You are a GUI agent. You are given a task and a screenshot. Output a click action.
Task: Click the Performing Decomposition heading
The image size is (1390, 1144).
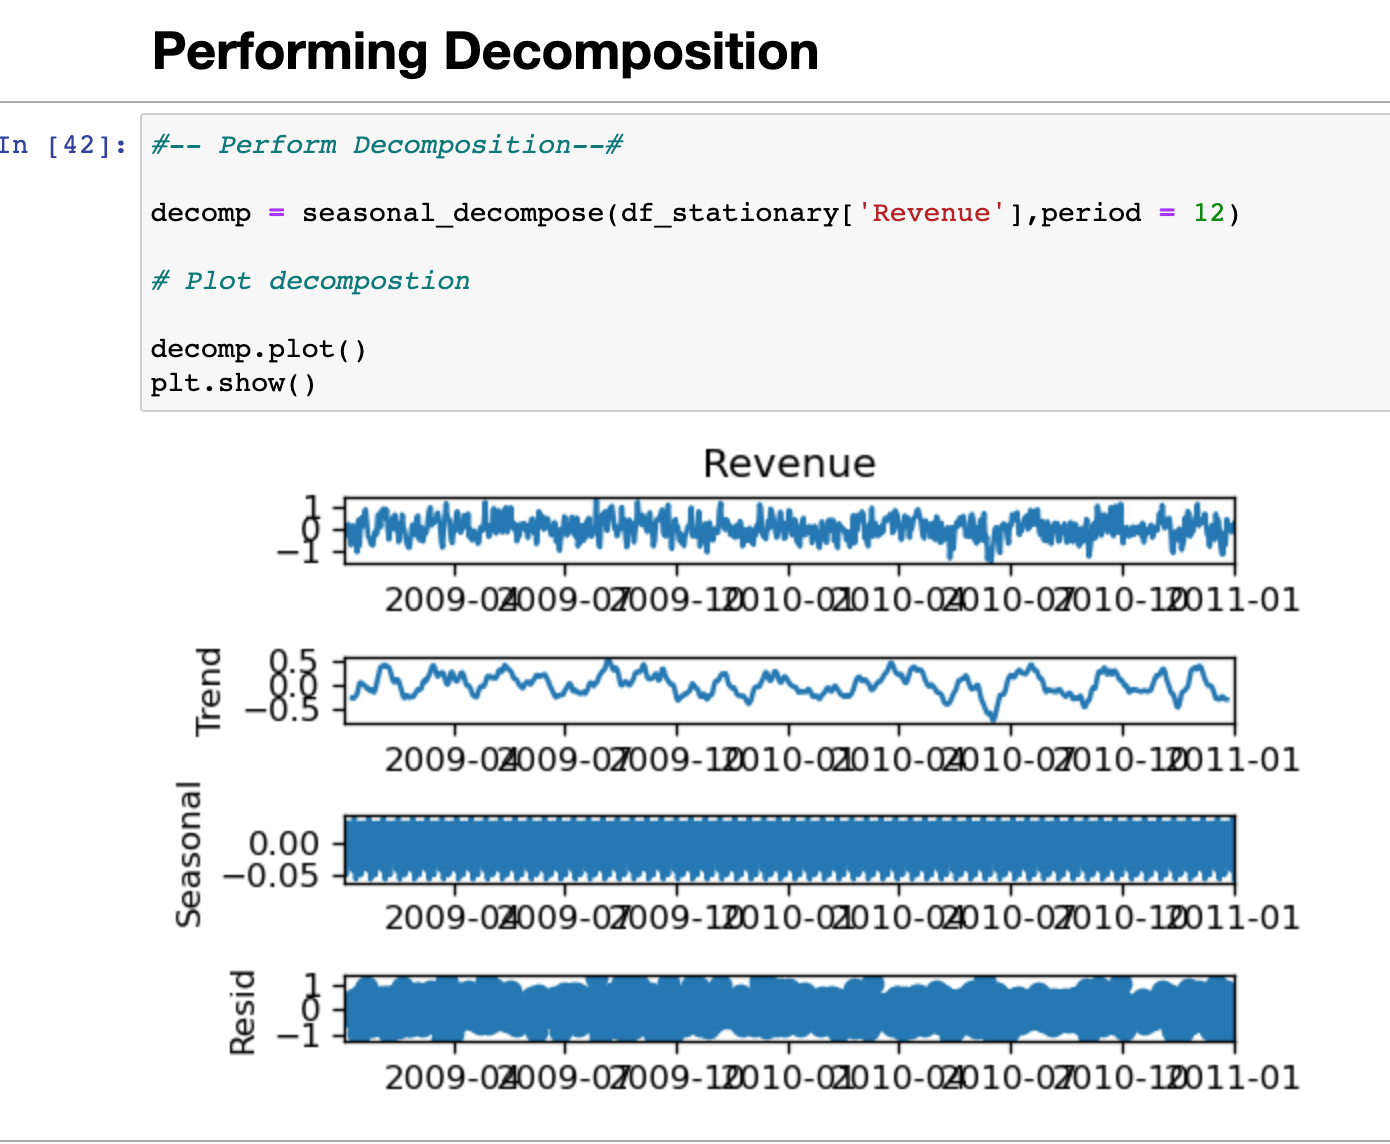pyautogui.click(x=485, y=52)
